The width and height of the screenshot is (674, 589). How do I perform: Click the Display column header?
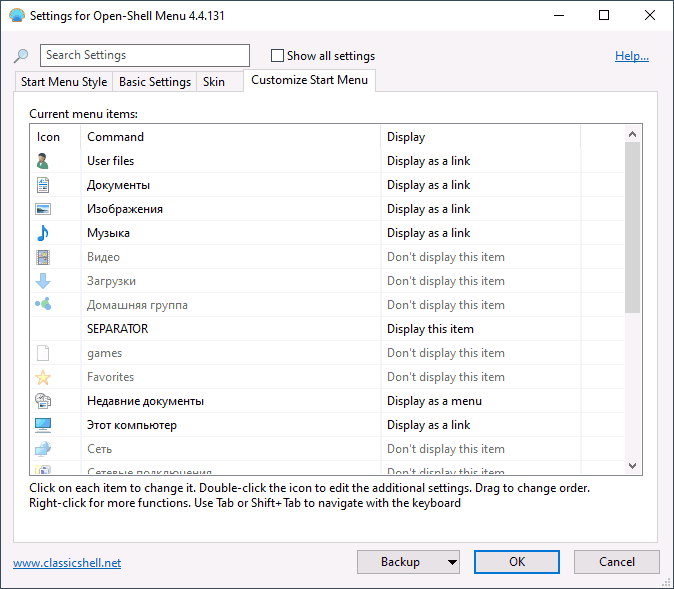[x=480, y=137]
